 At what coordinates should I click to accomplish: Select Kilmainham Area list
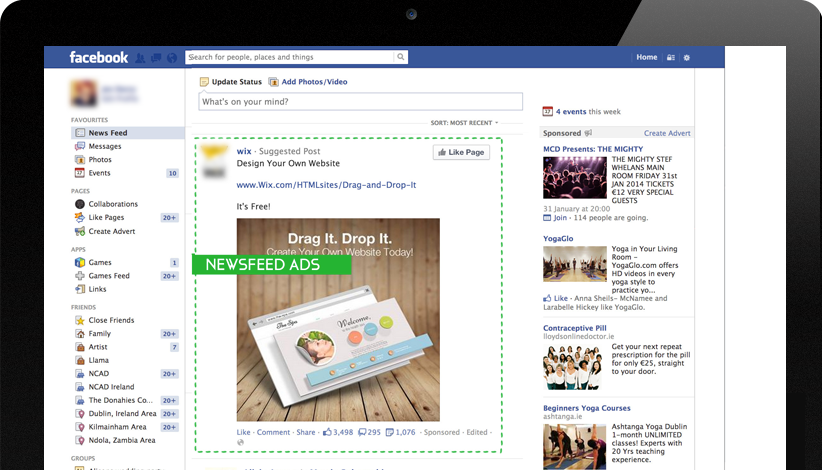click(x=117, y=427)
